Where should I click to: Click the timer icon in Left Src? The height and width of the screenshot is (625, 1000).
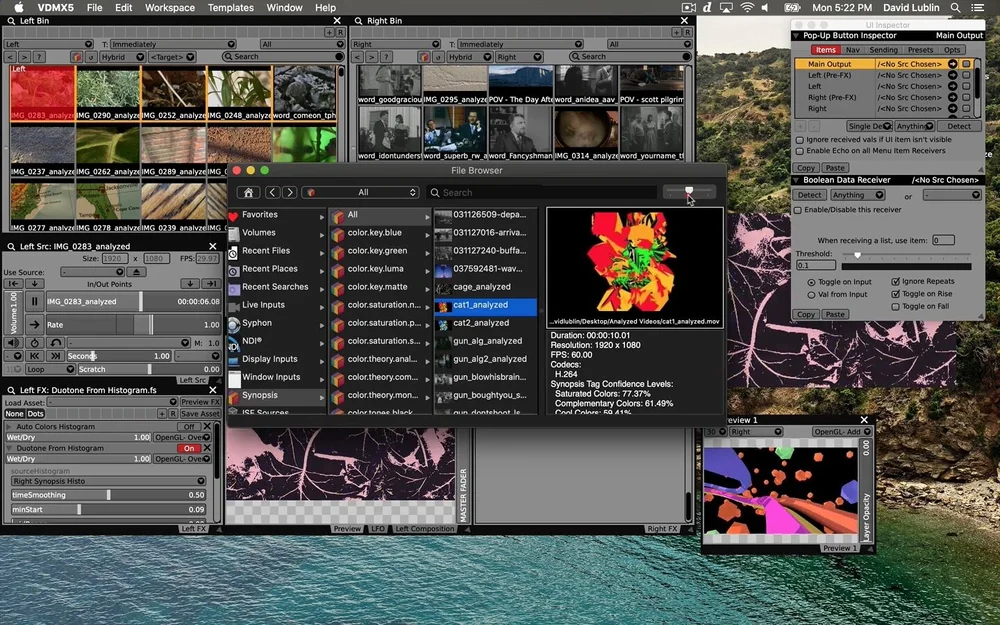[x=34, y=342]
